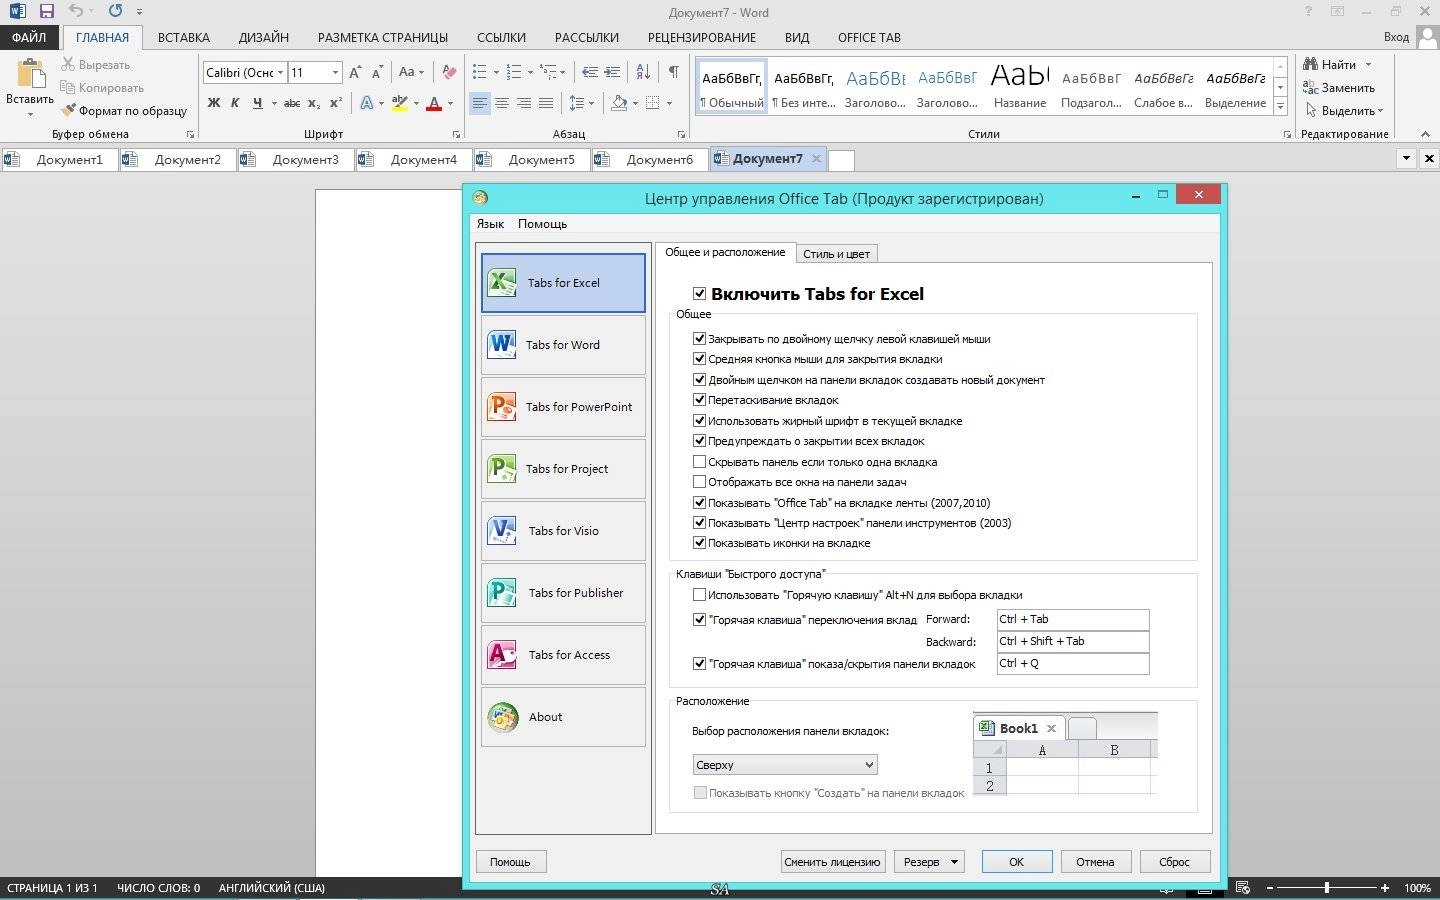
Task: Click the text highlight color marker
Action: pyautogui.click(x=400, y=103)
